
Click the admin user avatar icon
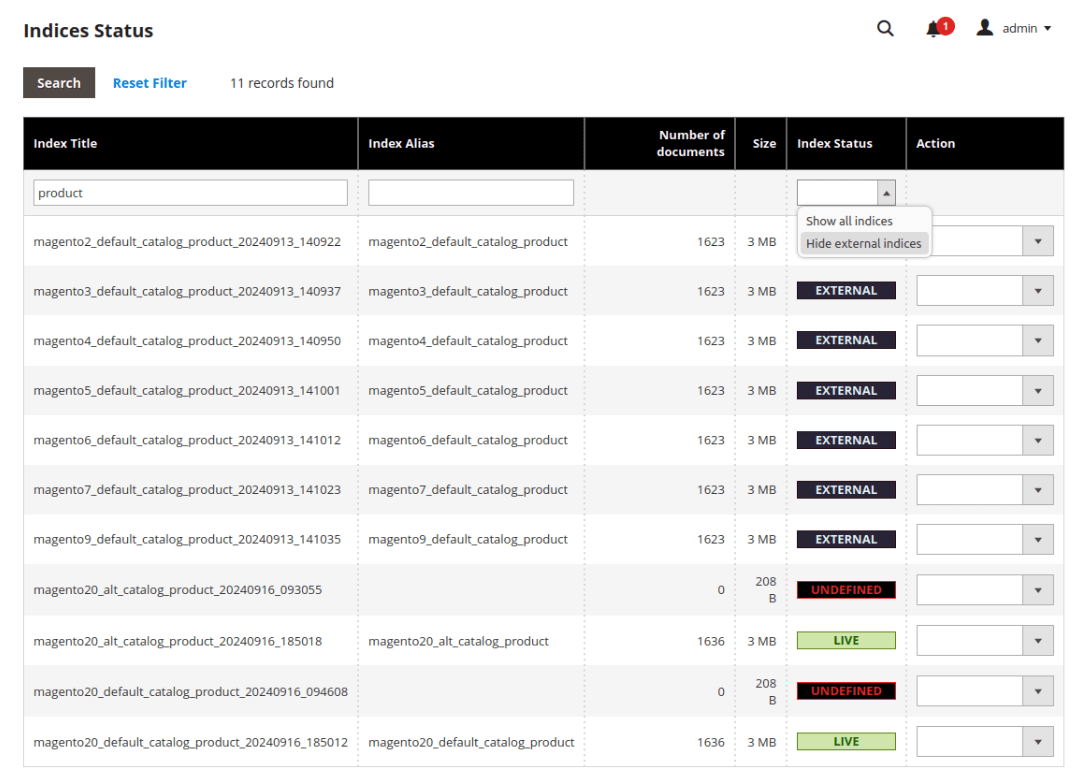click(x=985, y=28)
